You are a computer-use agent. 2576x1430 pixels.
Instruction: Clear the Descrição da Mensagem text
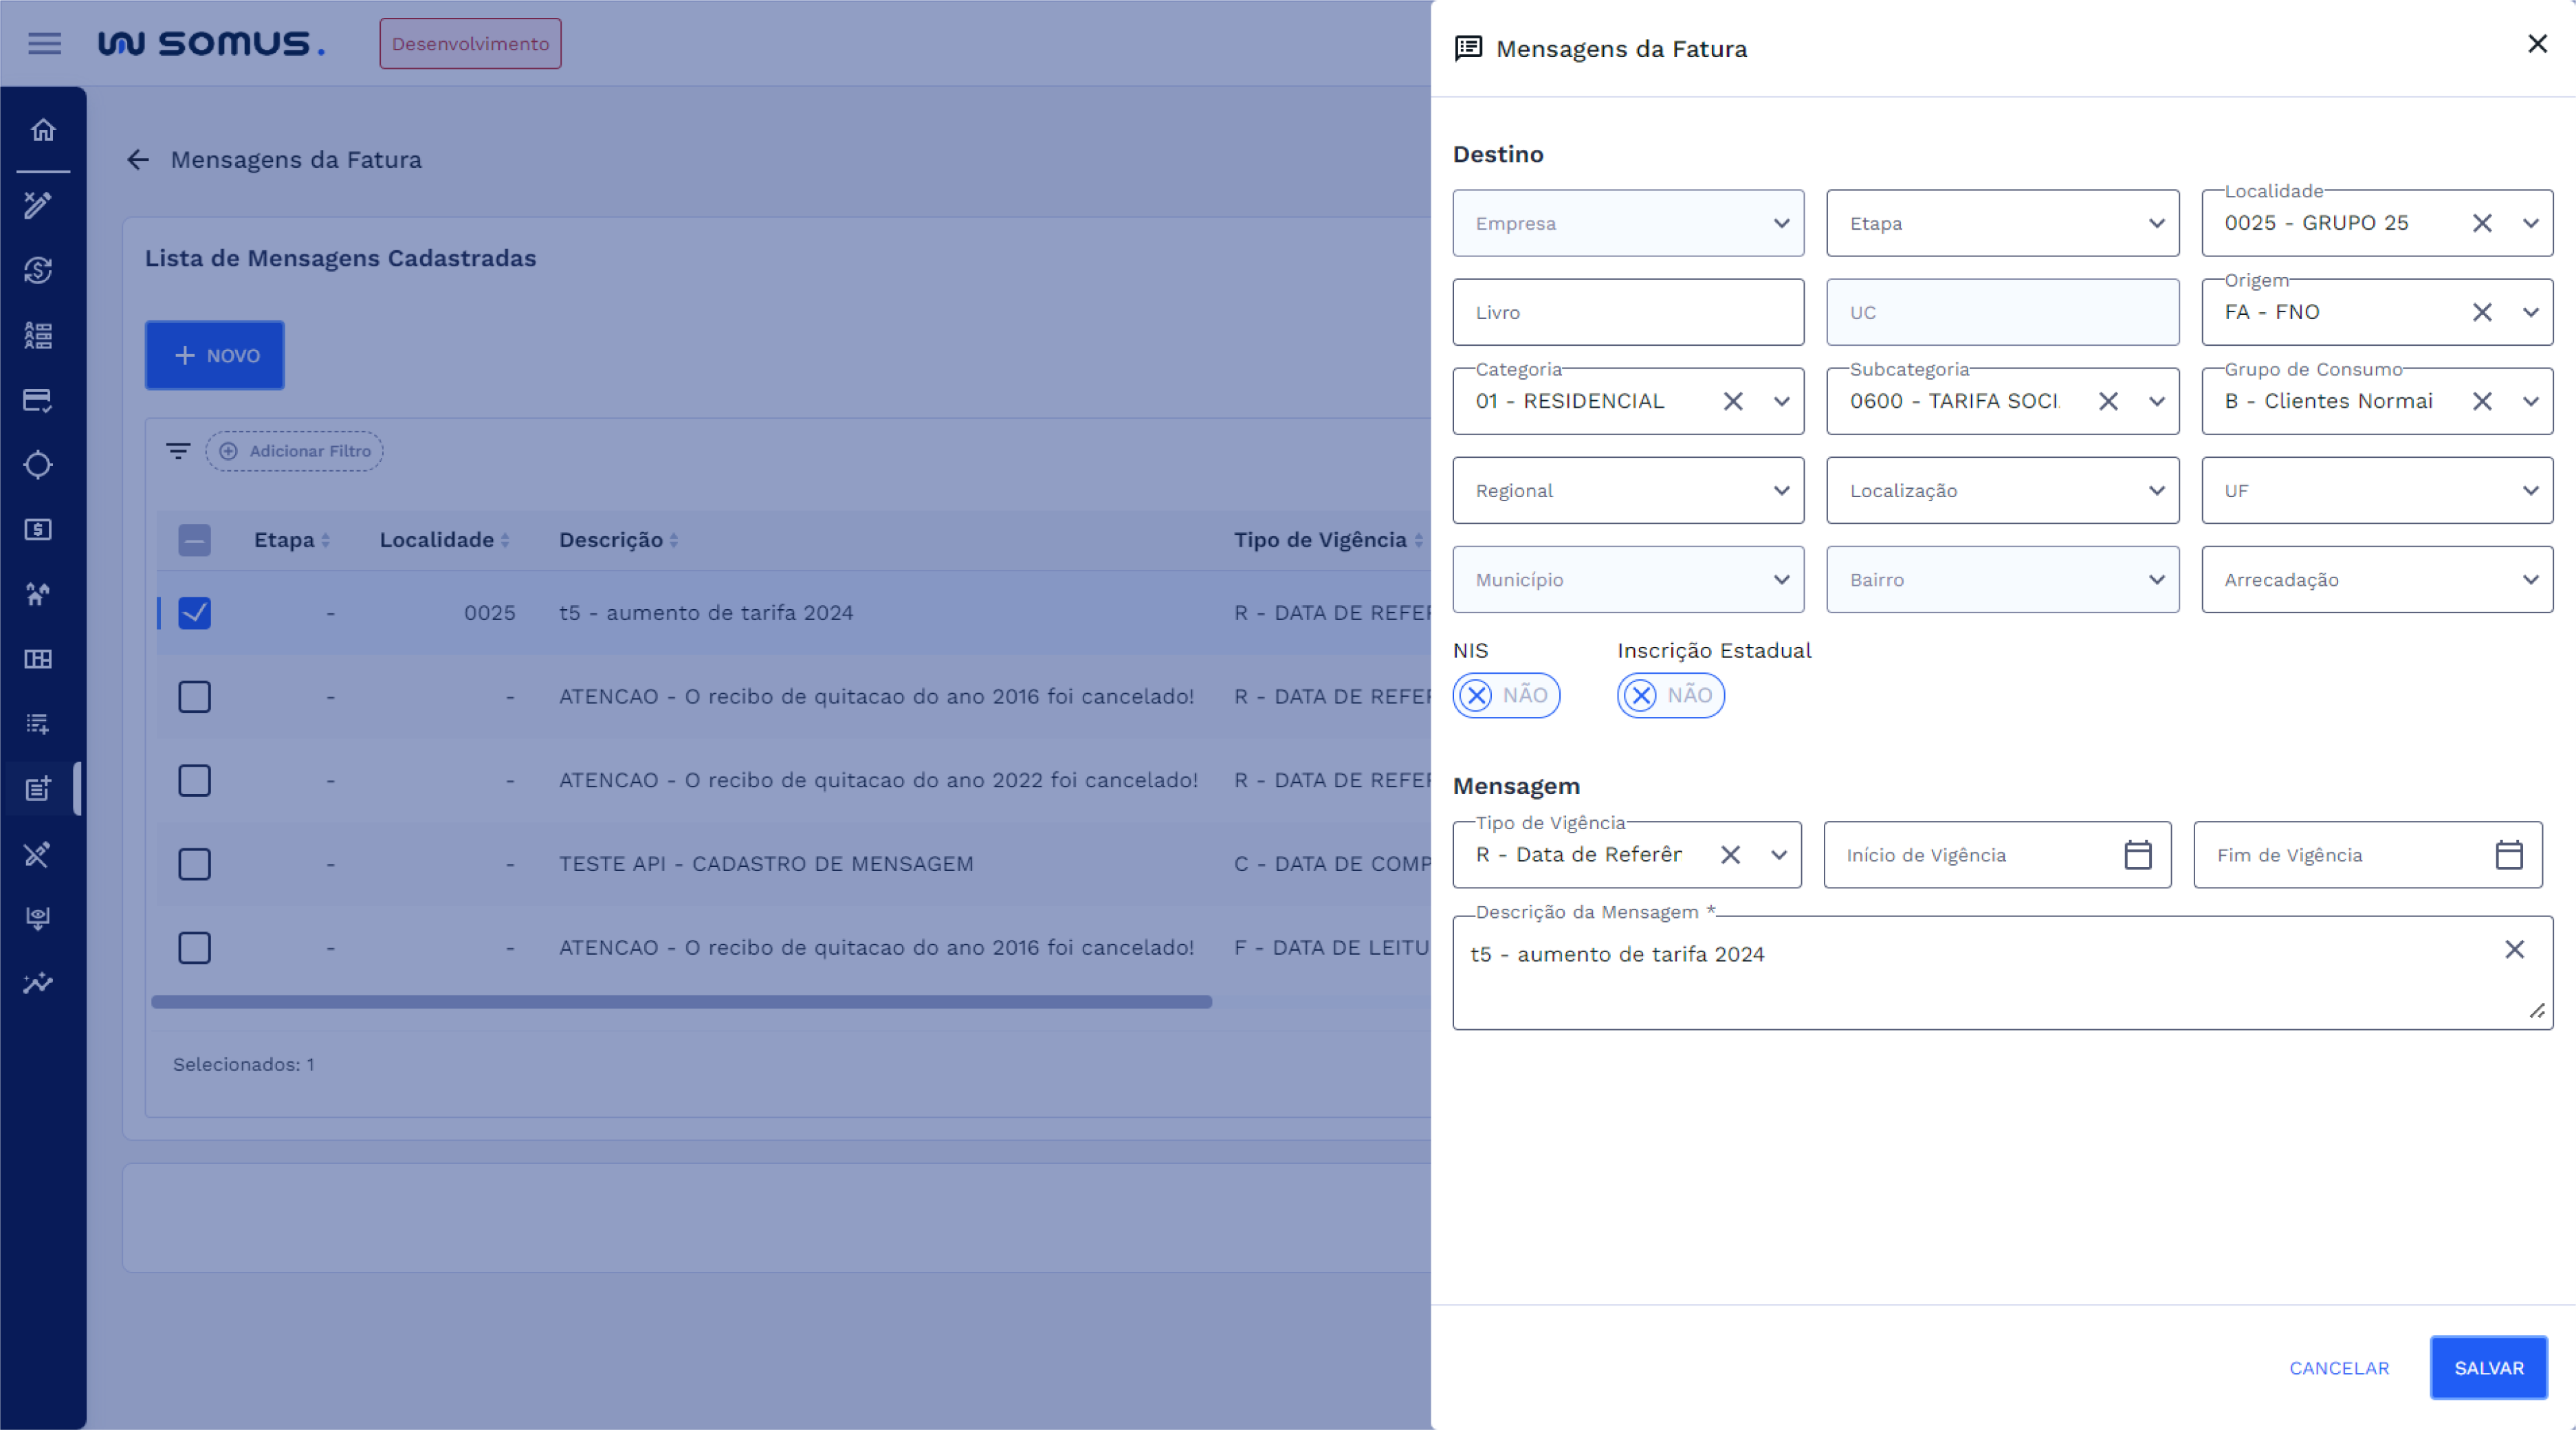(x=2514, y=949)
